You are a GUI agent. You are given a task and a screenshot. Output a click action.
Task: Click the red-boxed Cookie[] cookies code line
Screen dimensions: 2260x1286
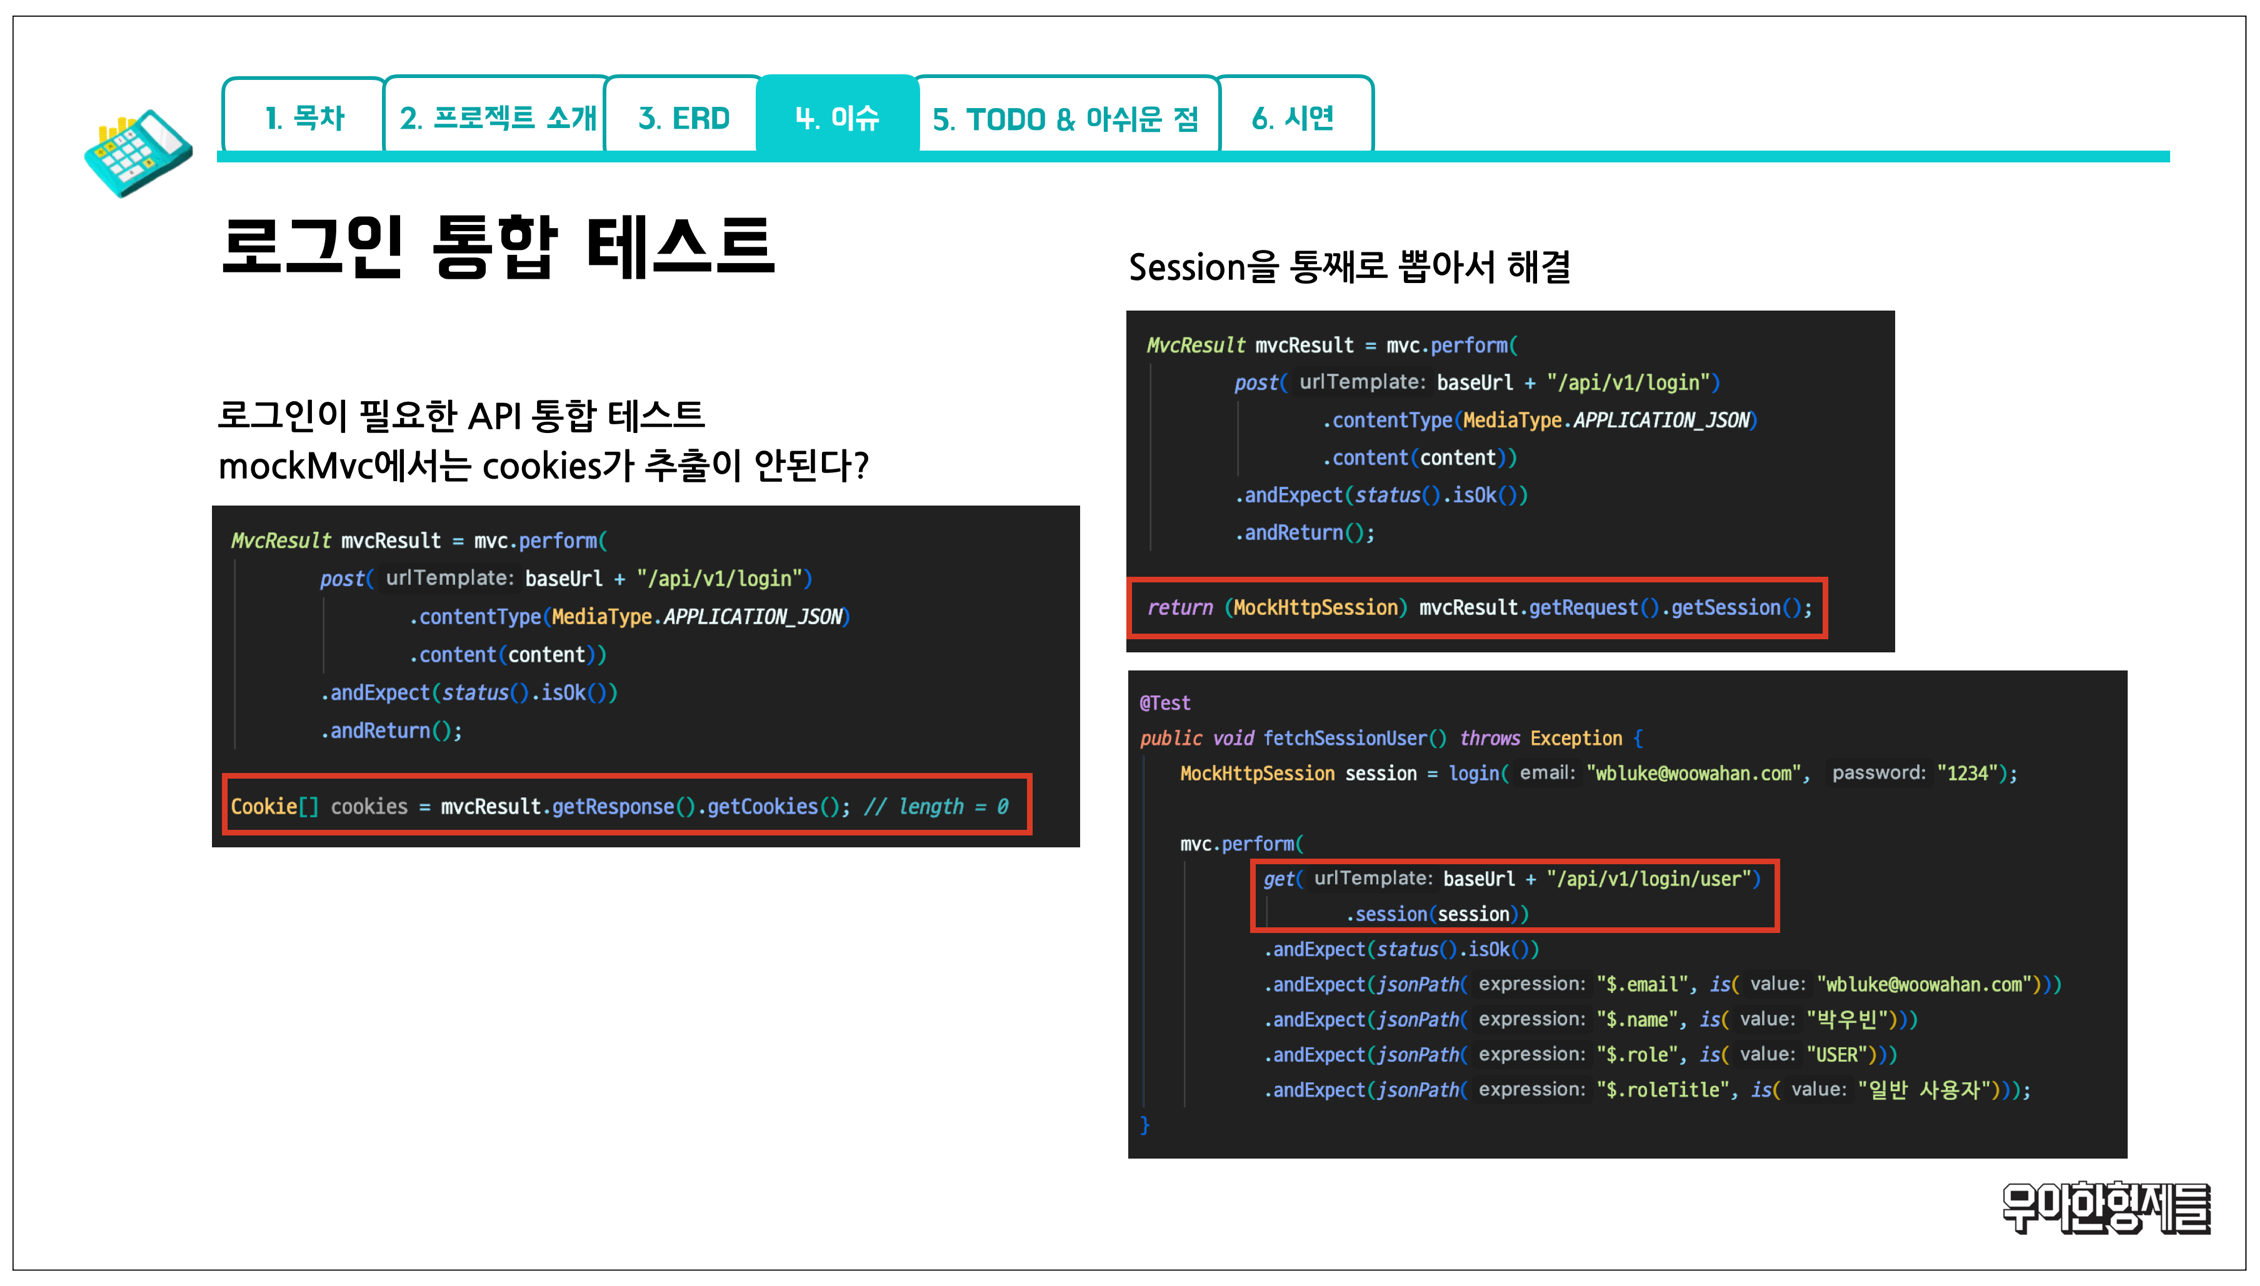[x=627, y=805]
